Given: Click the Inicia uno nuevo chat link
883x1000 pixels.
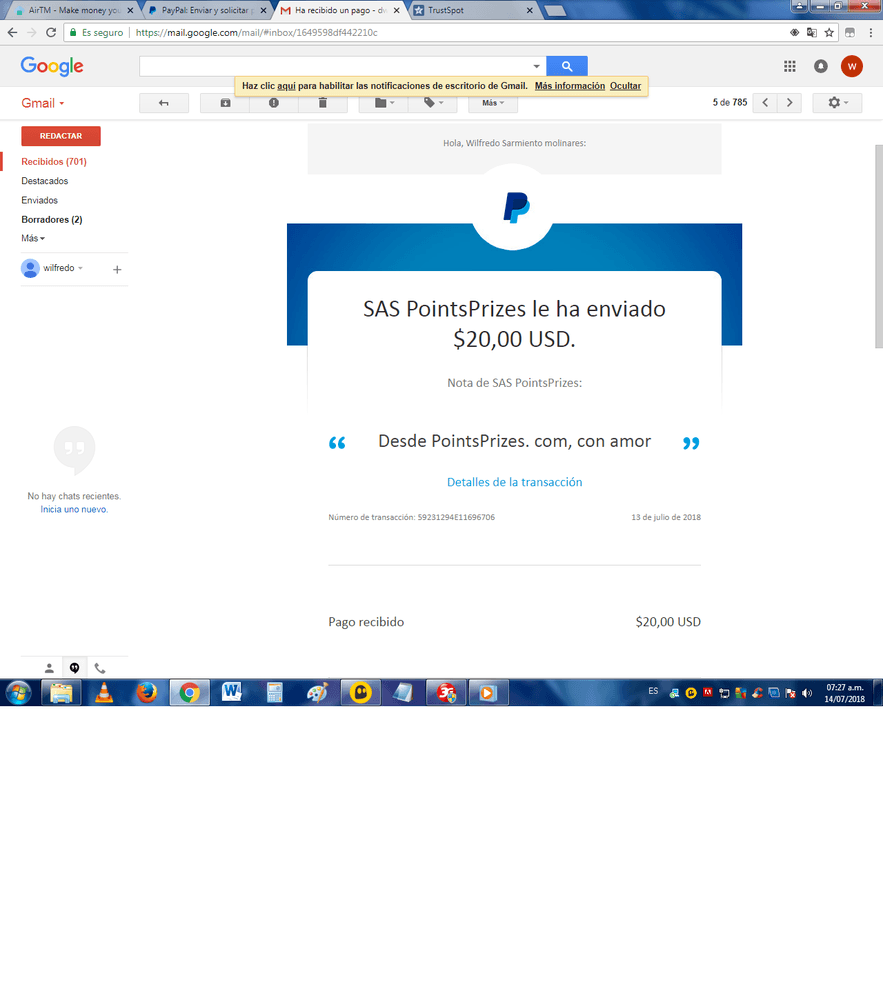Looking at the screenshot, I should click(x=74, y=510).
